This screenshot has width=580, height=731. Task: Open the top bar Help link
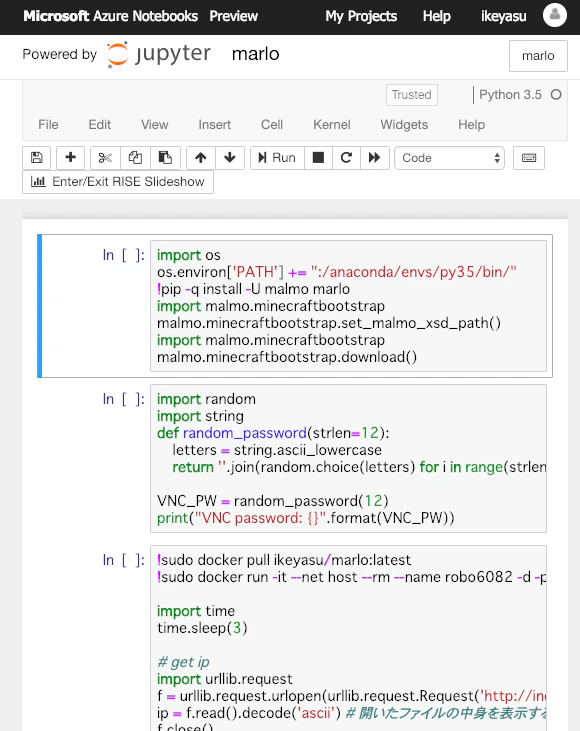click(x=436, y=16)
